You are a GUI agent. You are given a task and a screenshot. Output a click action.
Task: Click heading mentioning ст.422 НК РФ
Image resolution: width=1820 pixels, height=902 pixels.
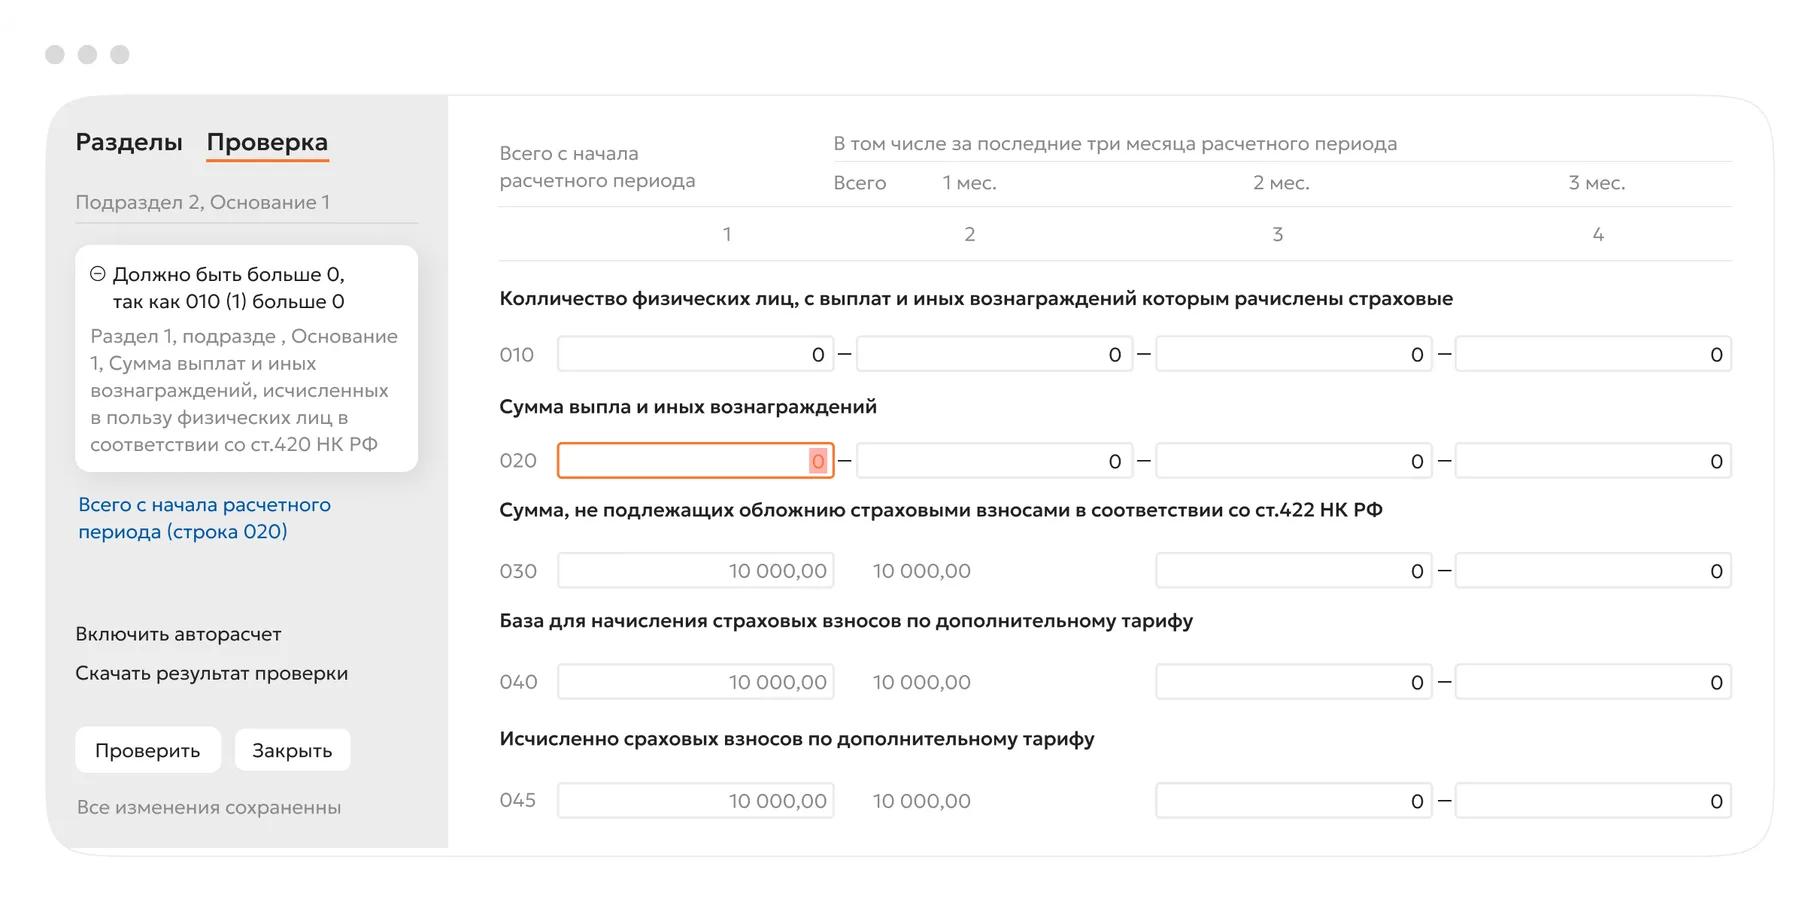pyautogui.click(x=941, y=510)
